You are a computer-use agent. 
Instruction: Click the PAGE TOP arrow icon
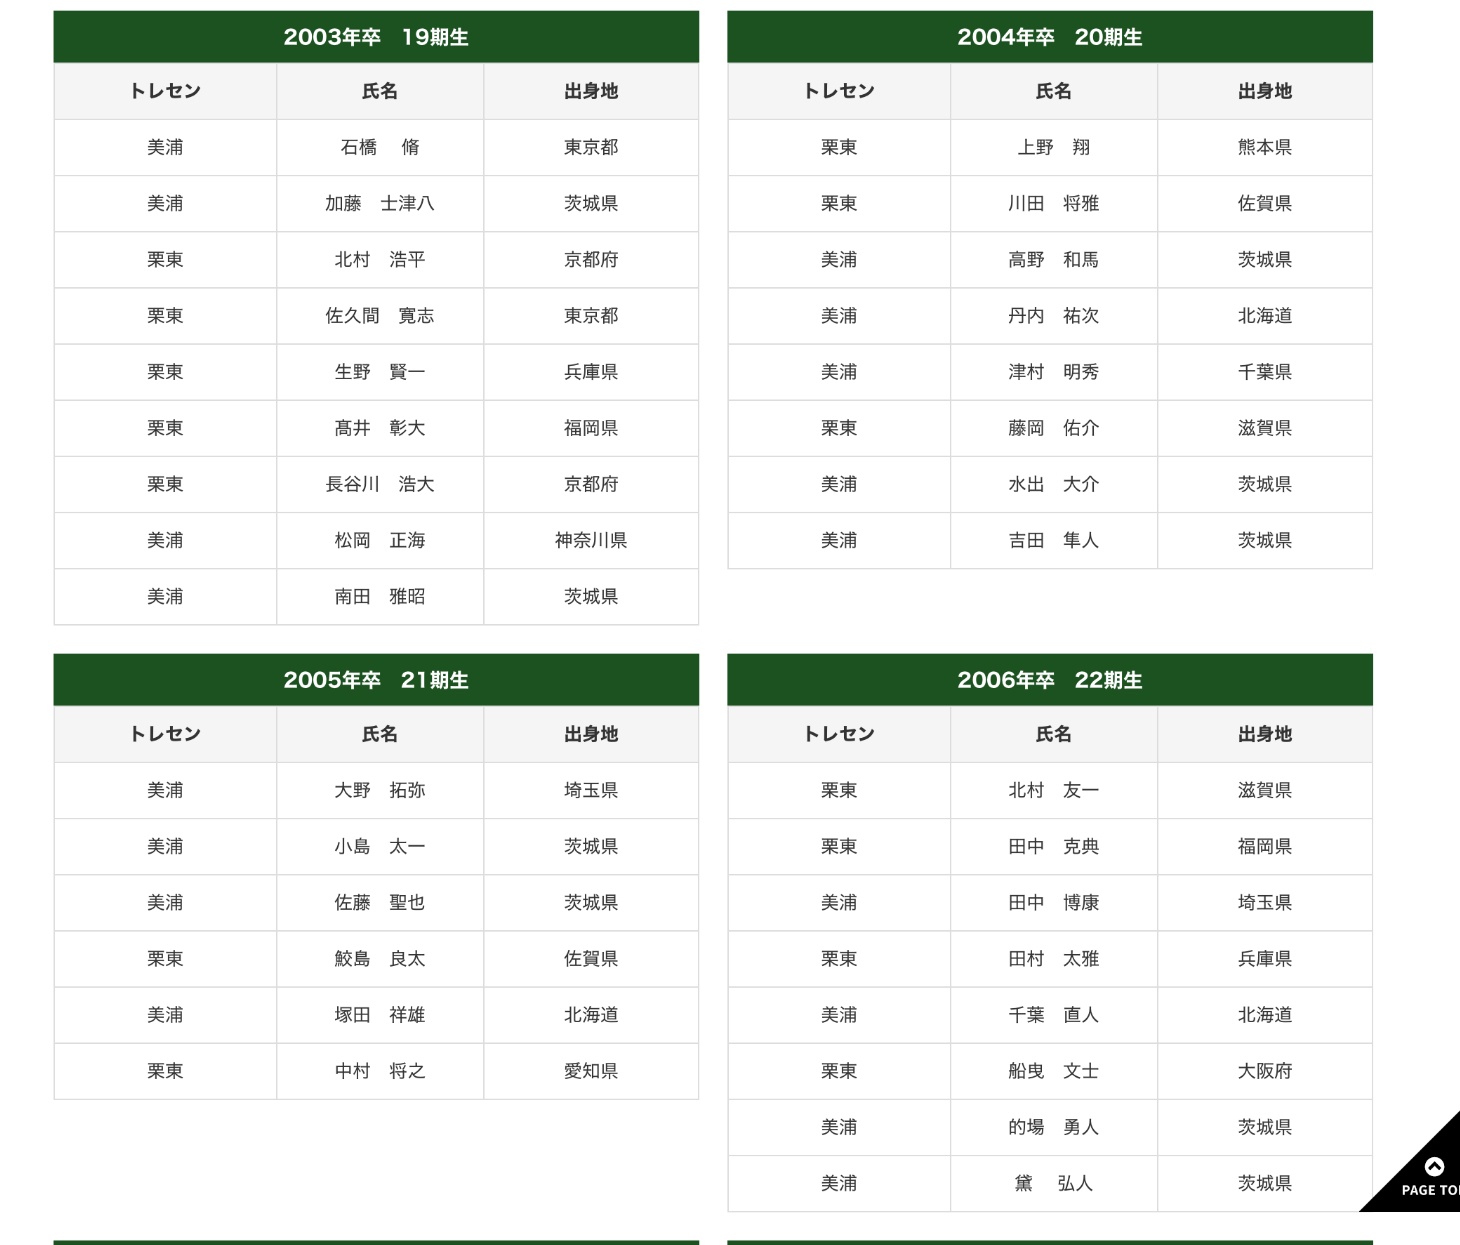1433,1167
